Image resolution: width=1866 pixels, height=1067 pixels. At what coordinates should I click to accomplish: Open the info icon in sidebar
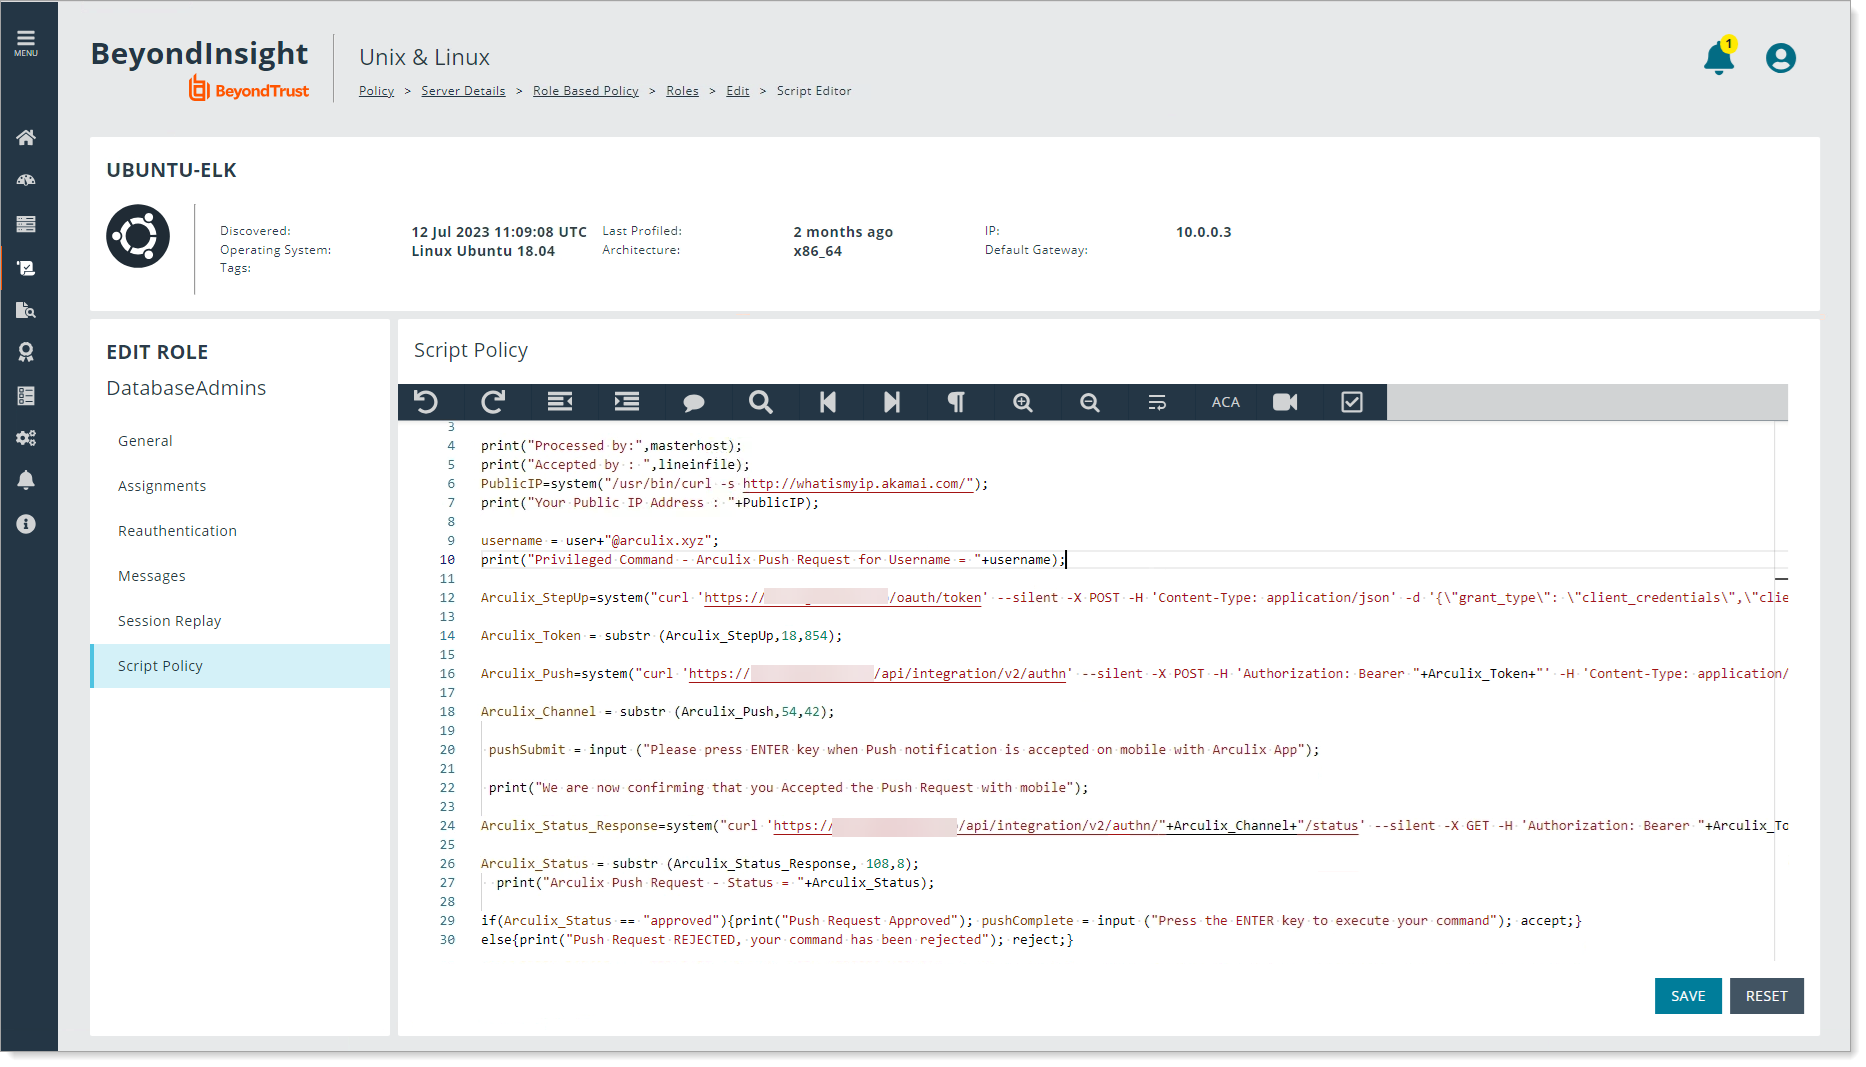click(26, 524)
